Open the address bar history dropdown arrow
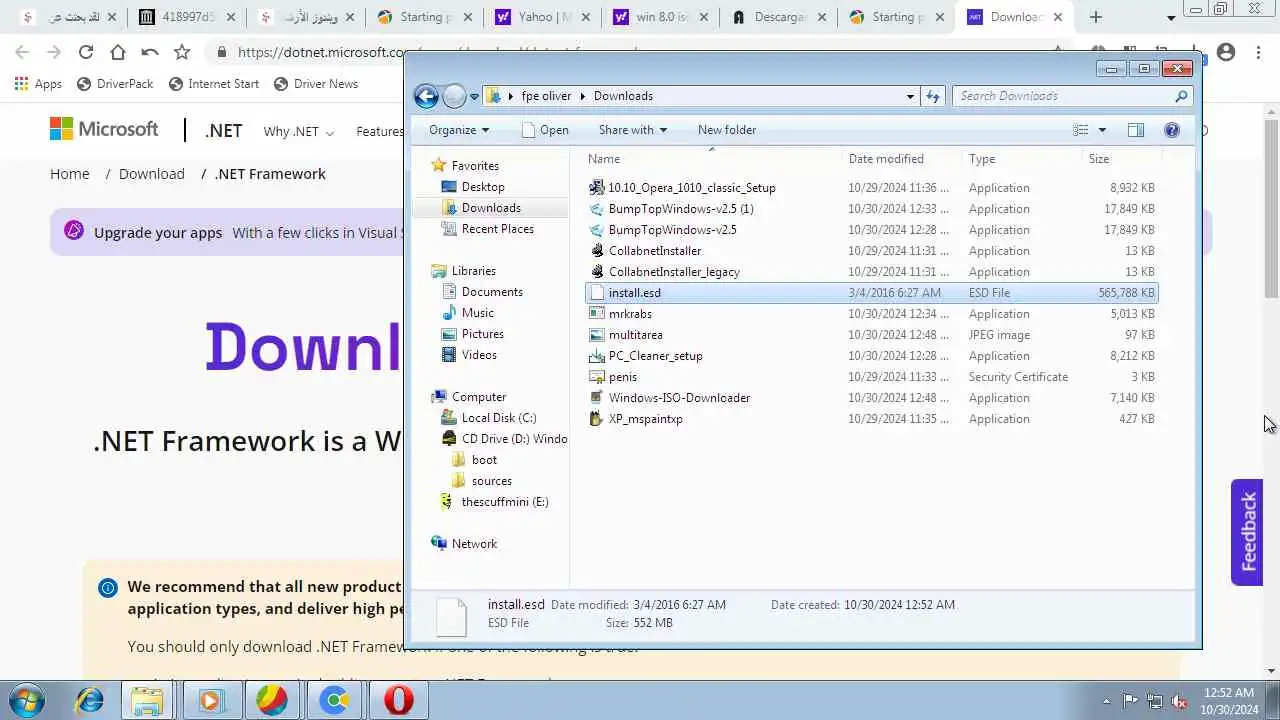The height and width of the screenshot is (720, 1280). tap(910, 96)
